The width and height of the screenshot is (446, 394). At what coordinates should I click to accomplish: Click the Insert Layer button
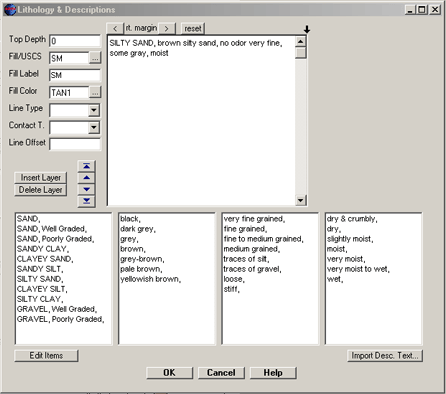(41, 178)
